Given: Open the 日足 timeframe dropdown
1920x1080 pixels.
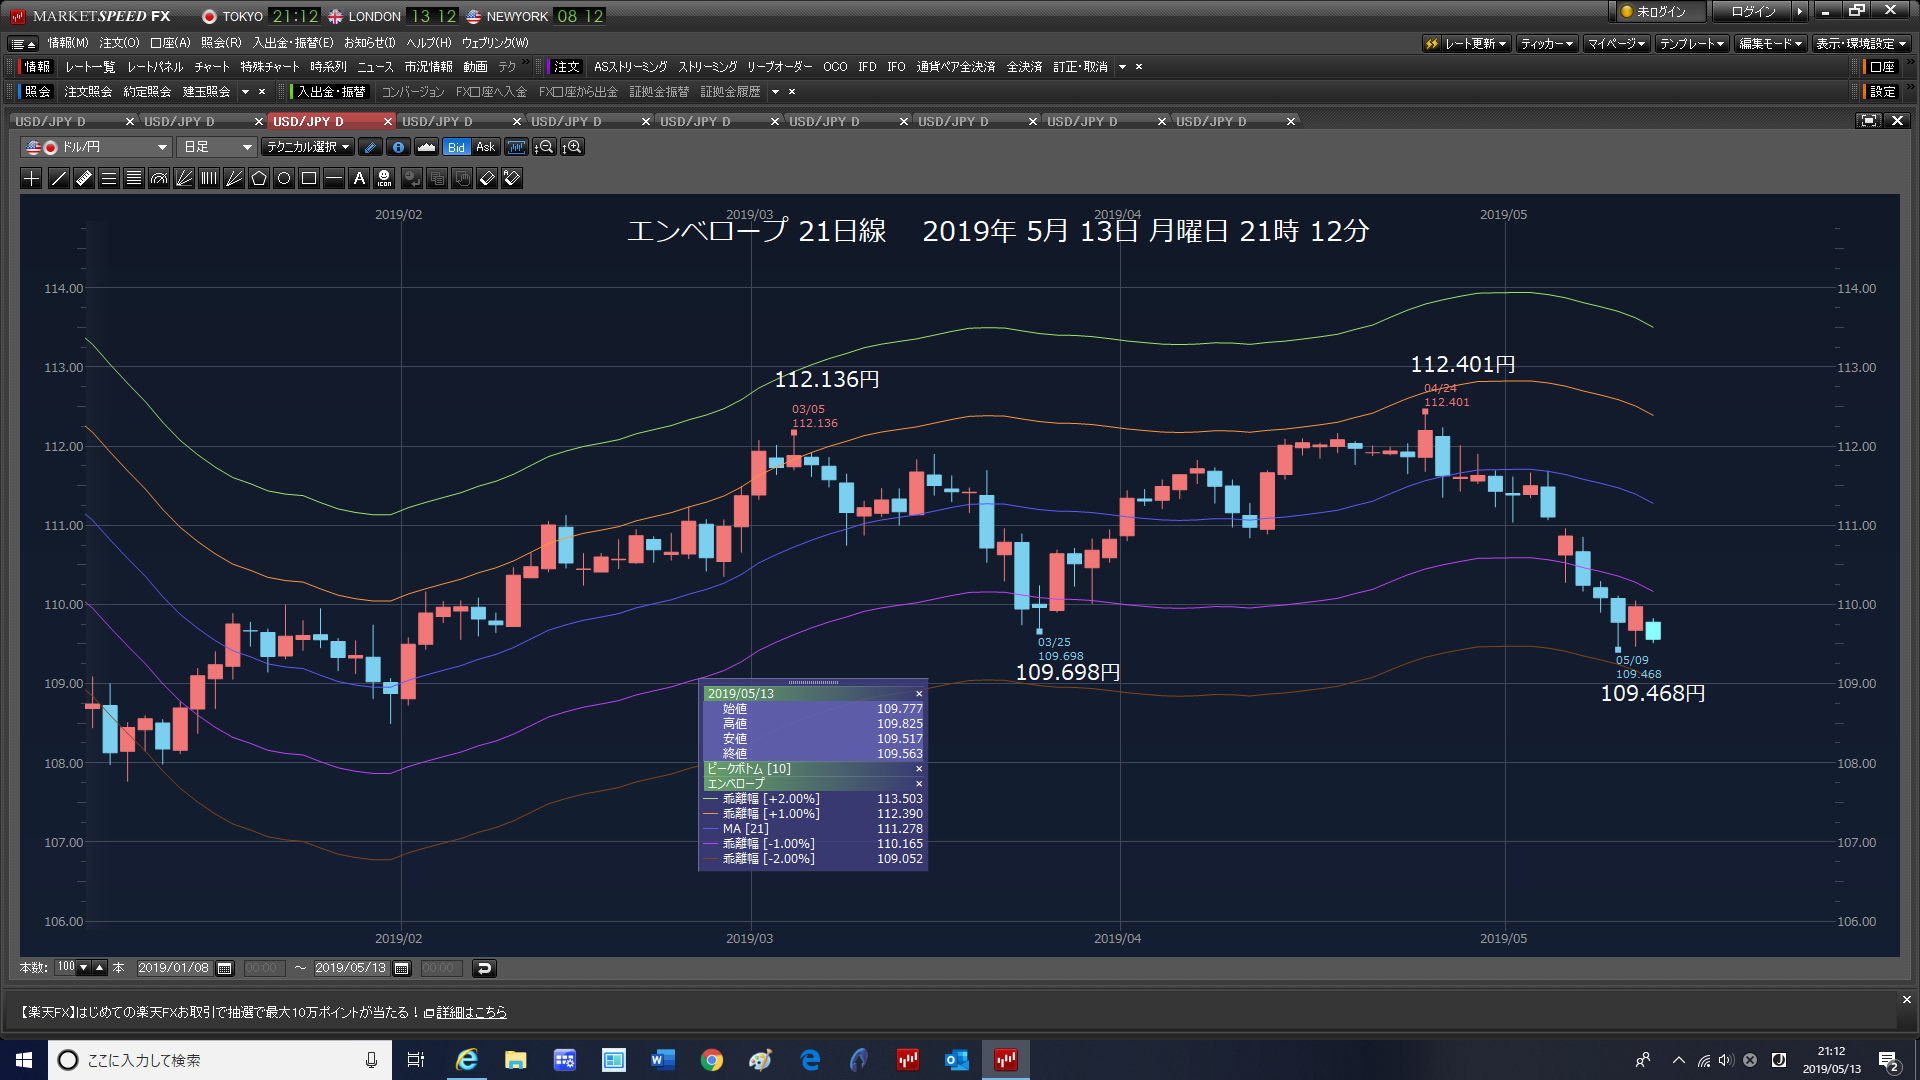Looking at the screenshot, I should 217,147.
